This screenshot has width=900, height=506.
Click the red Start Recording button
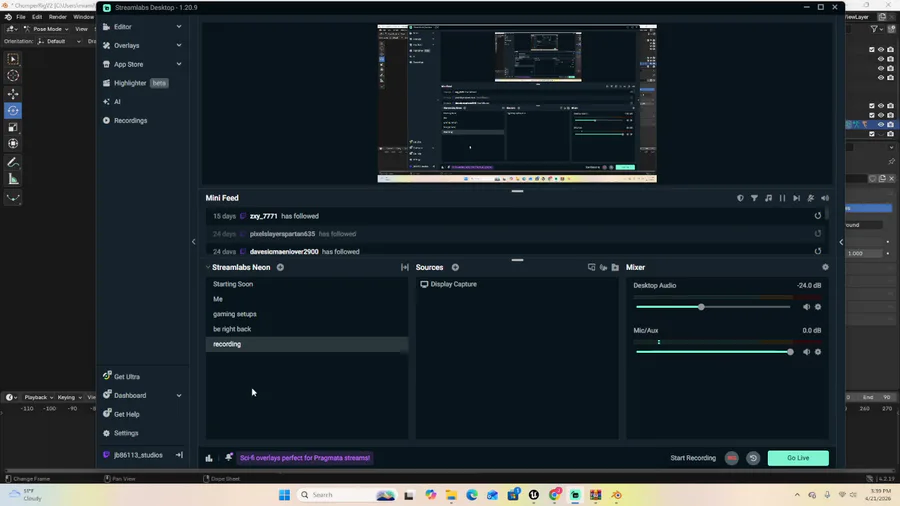pos(731,458)
